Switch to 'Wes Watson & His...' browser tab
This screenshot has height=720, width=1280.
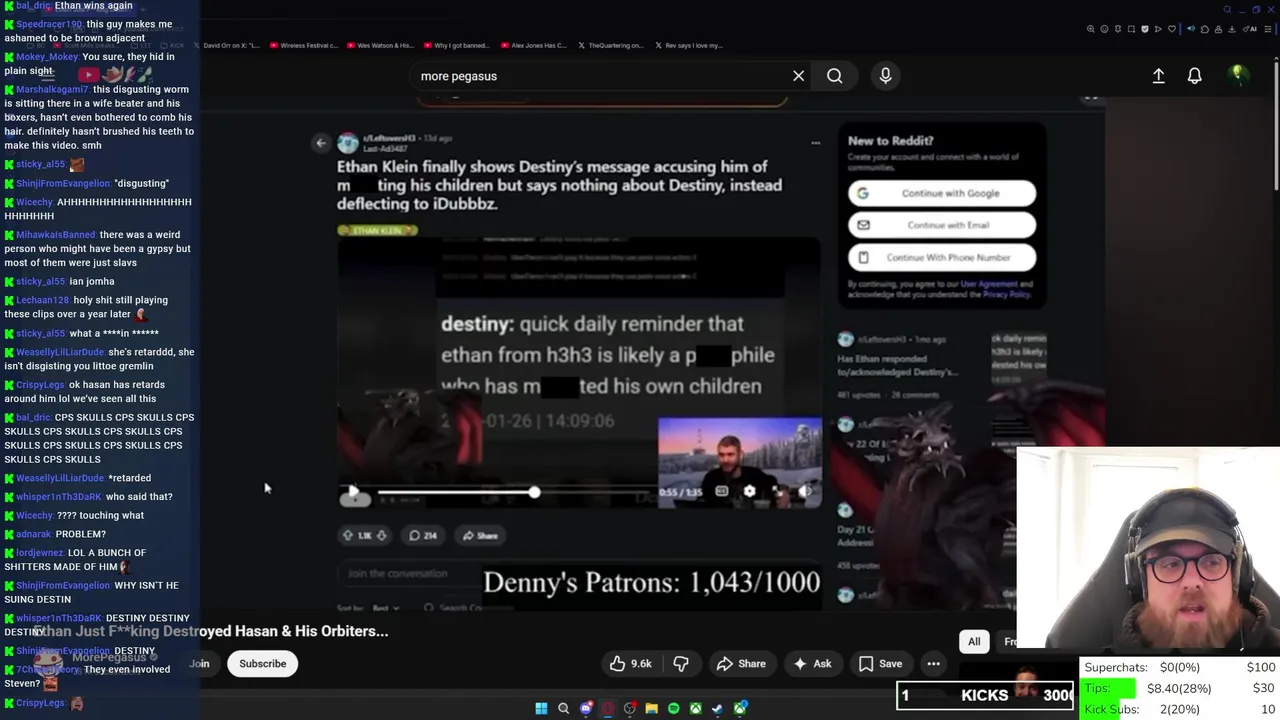[379, 45]
